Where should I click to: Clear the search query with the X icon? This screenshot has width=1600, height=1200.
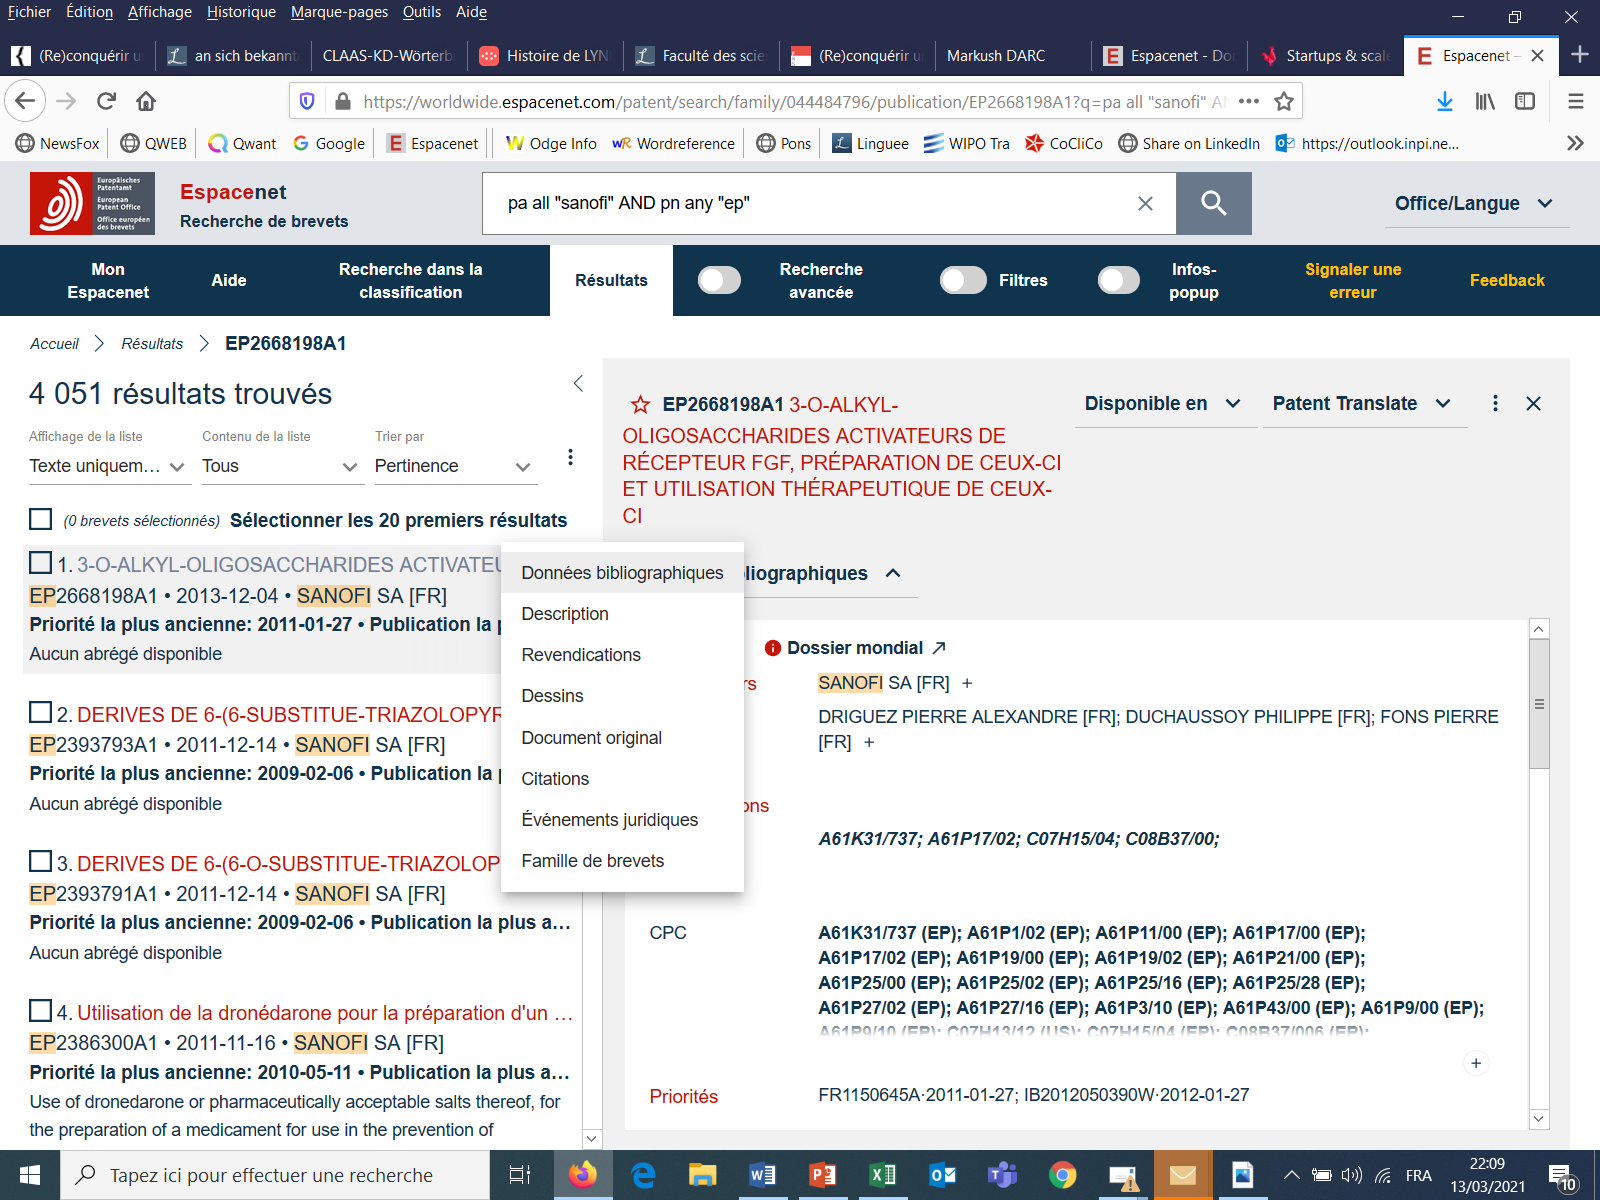click(x=1145, y=203)
